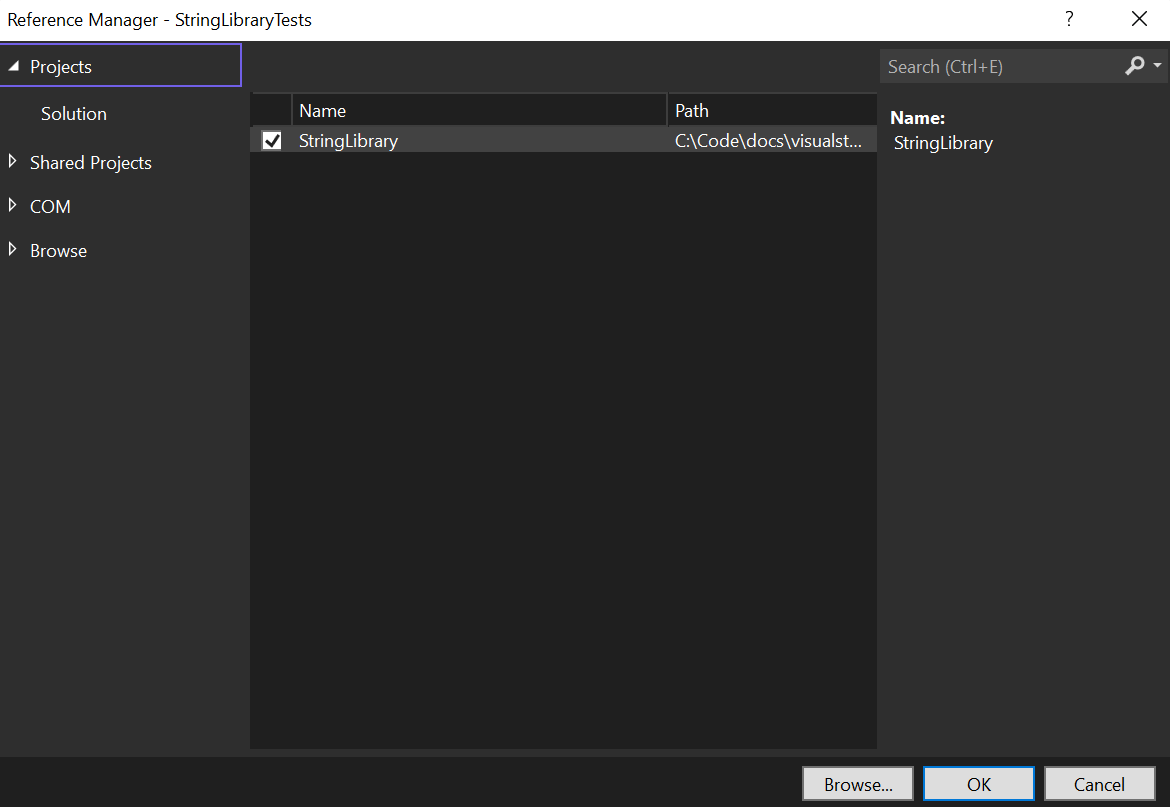Click the Help question mark icon
1170x807 pixels.
pyautogui.click(x=1068, y=19)
